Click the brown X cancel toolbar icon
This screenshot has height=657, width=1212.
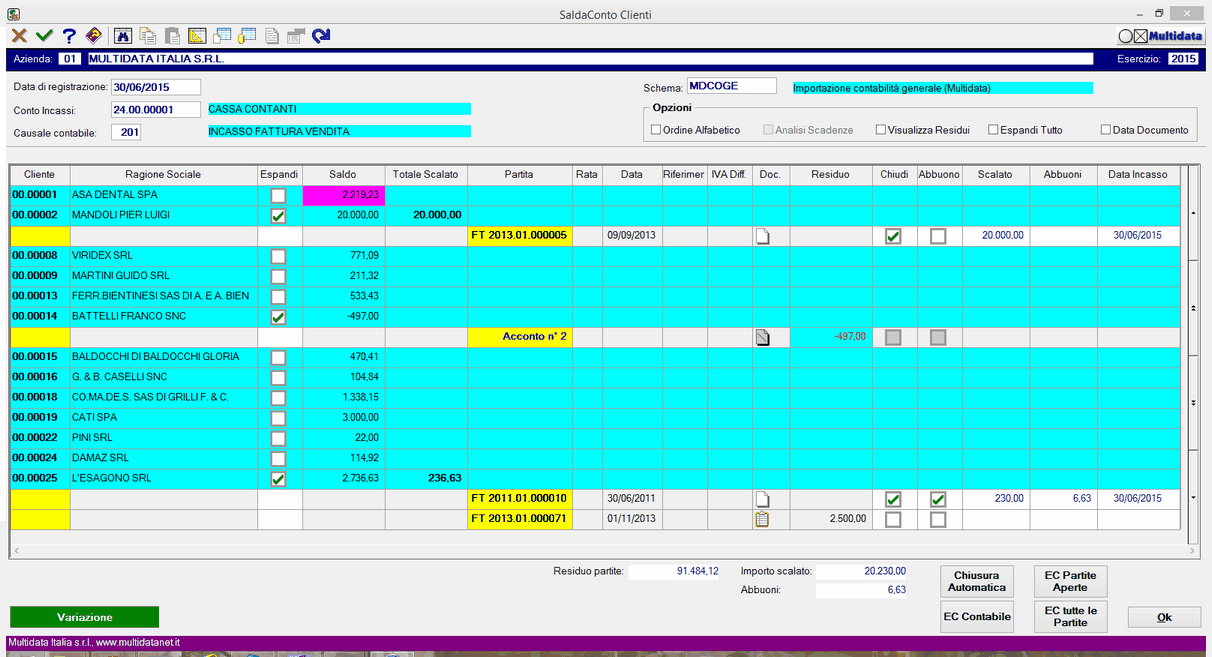(x=19, y=36)
